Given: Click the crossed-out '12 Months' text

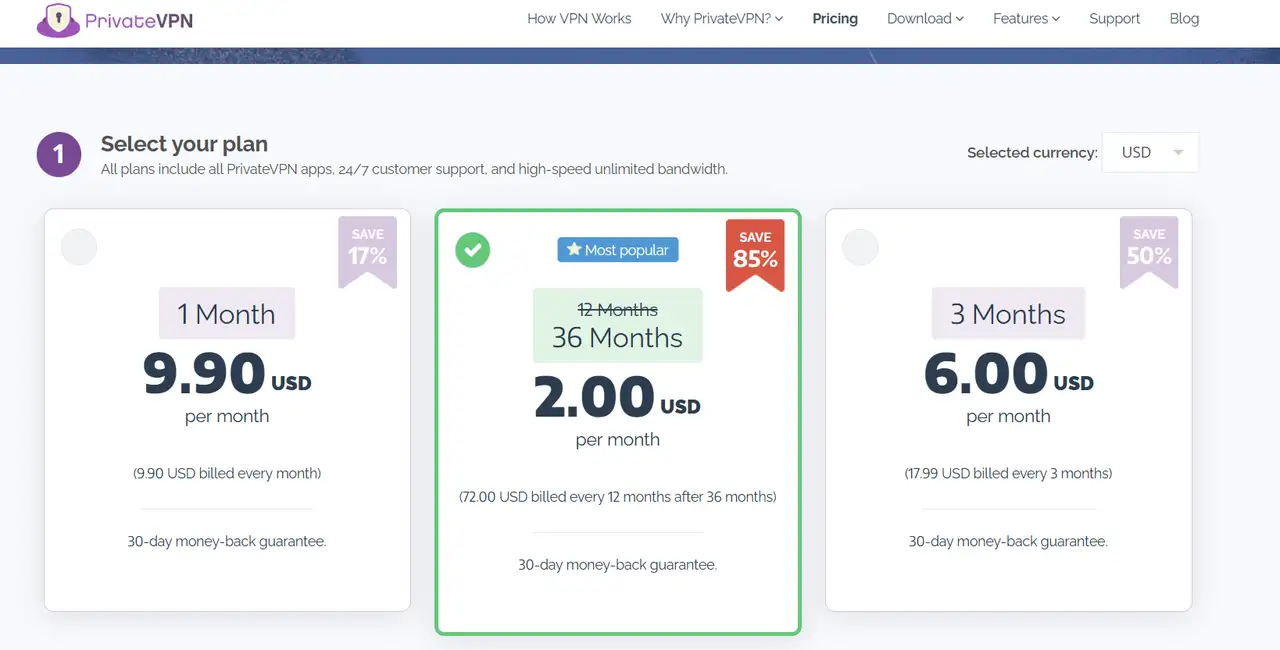Looking at the screenshot, I should click(618, 310).
